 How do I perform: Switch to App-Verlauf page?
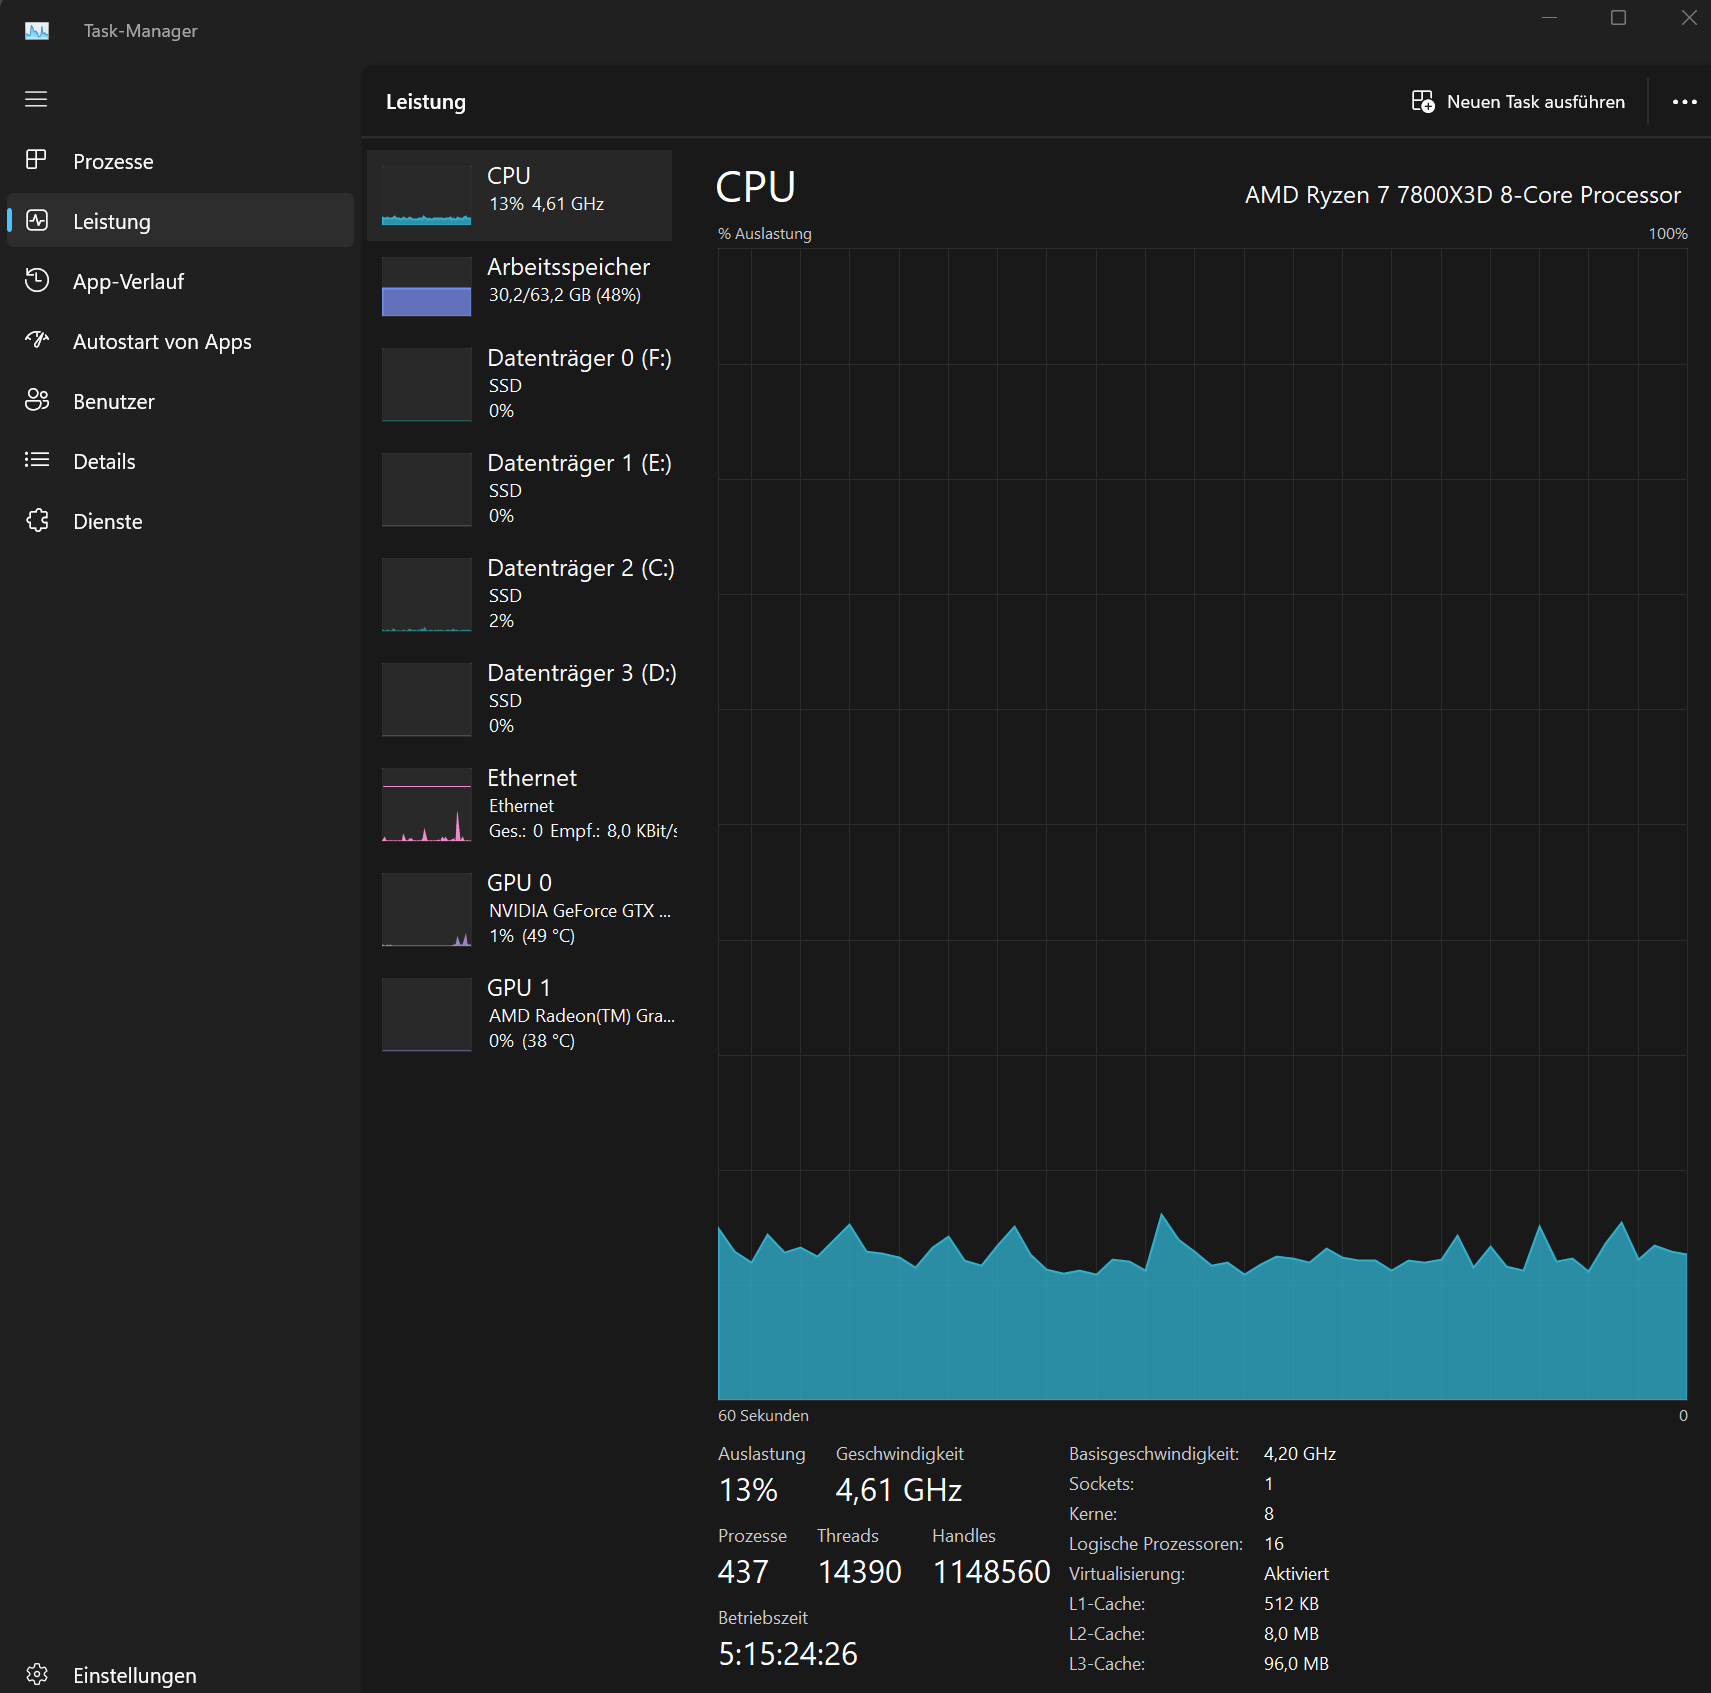coord(180,281)
